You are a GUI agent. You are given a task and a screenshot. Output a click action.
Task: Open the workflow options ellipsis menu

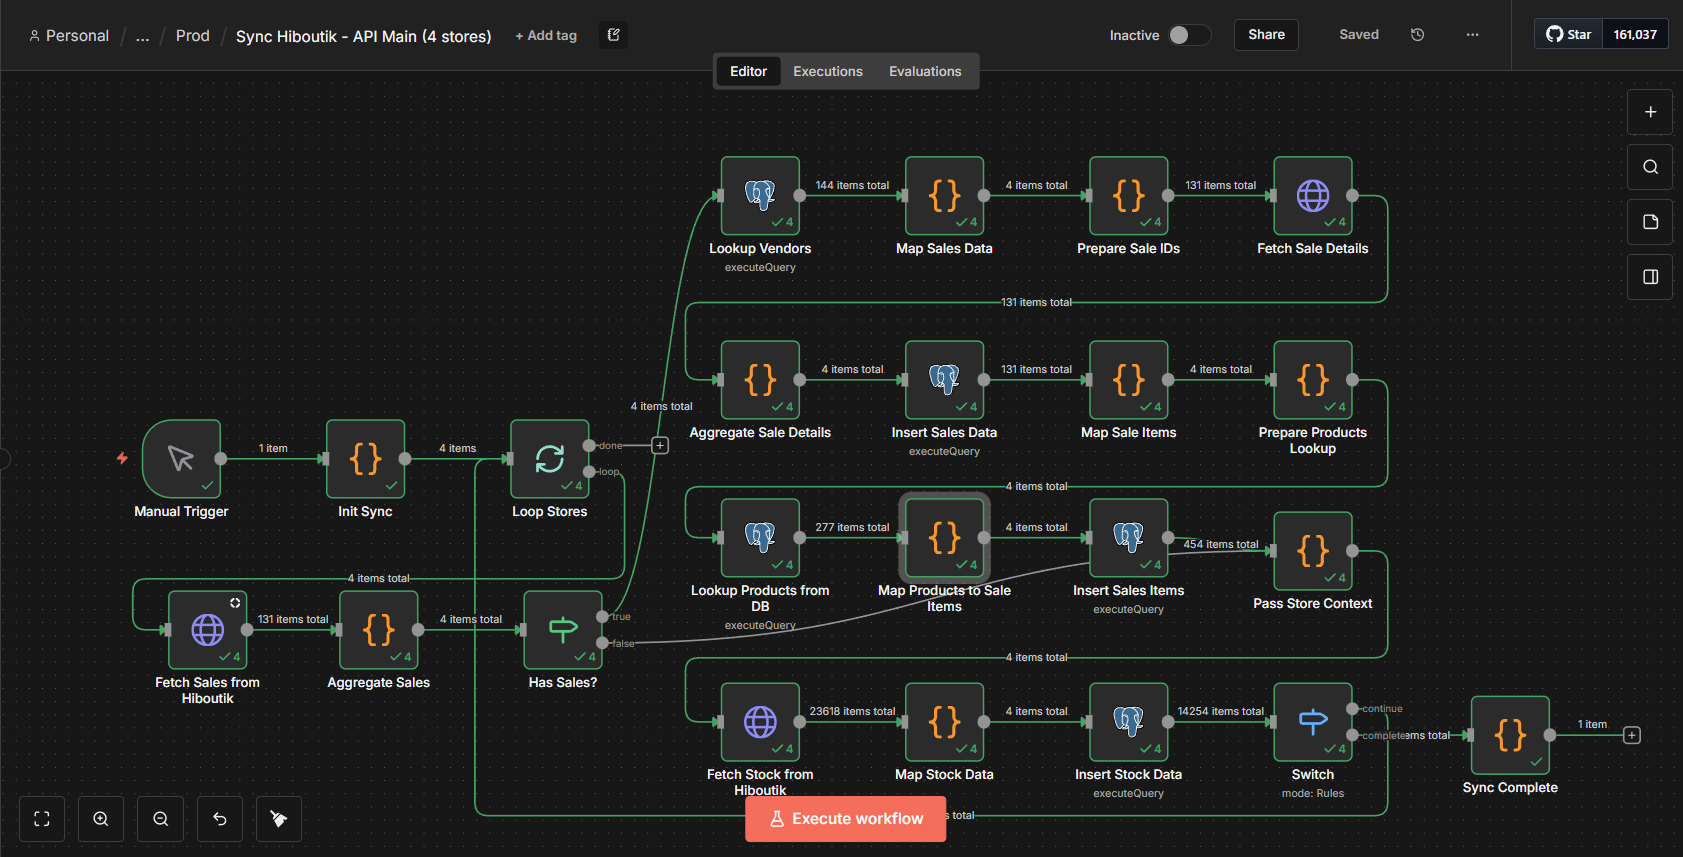[1472, 35]
